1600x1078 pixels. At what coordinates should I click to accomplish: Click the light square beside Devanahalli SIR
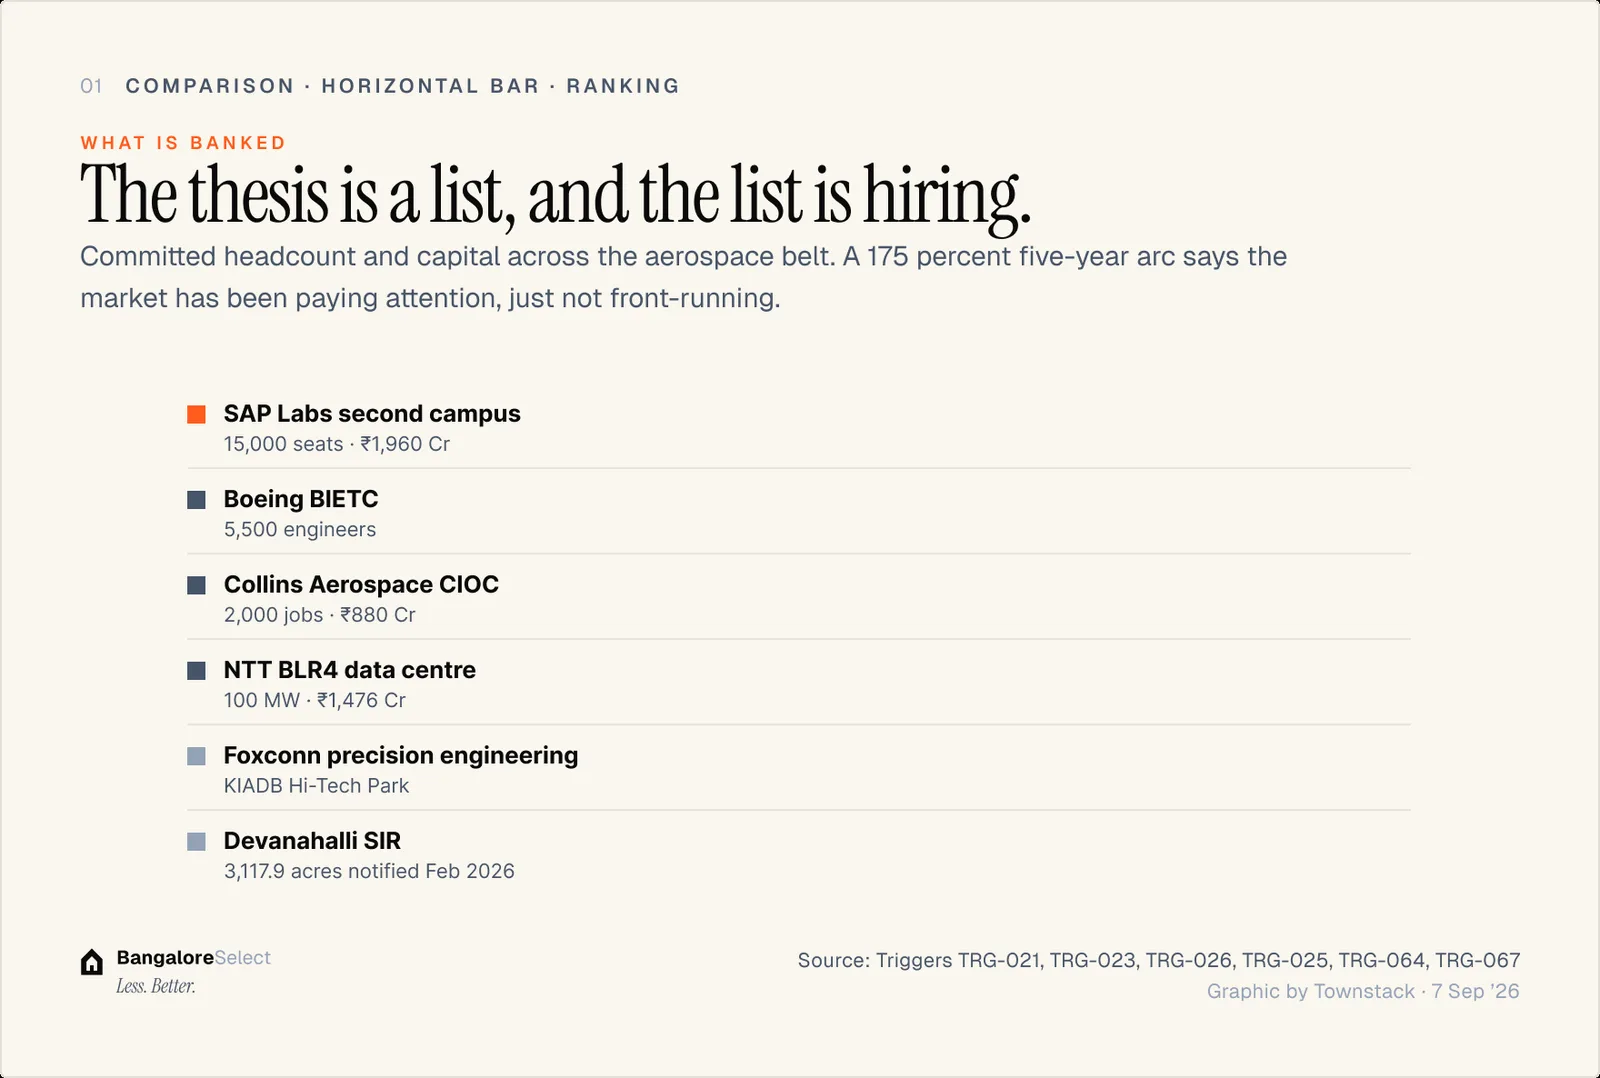click(197, 842)
